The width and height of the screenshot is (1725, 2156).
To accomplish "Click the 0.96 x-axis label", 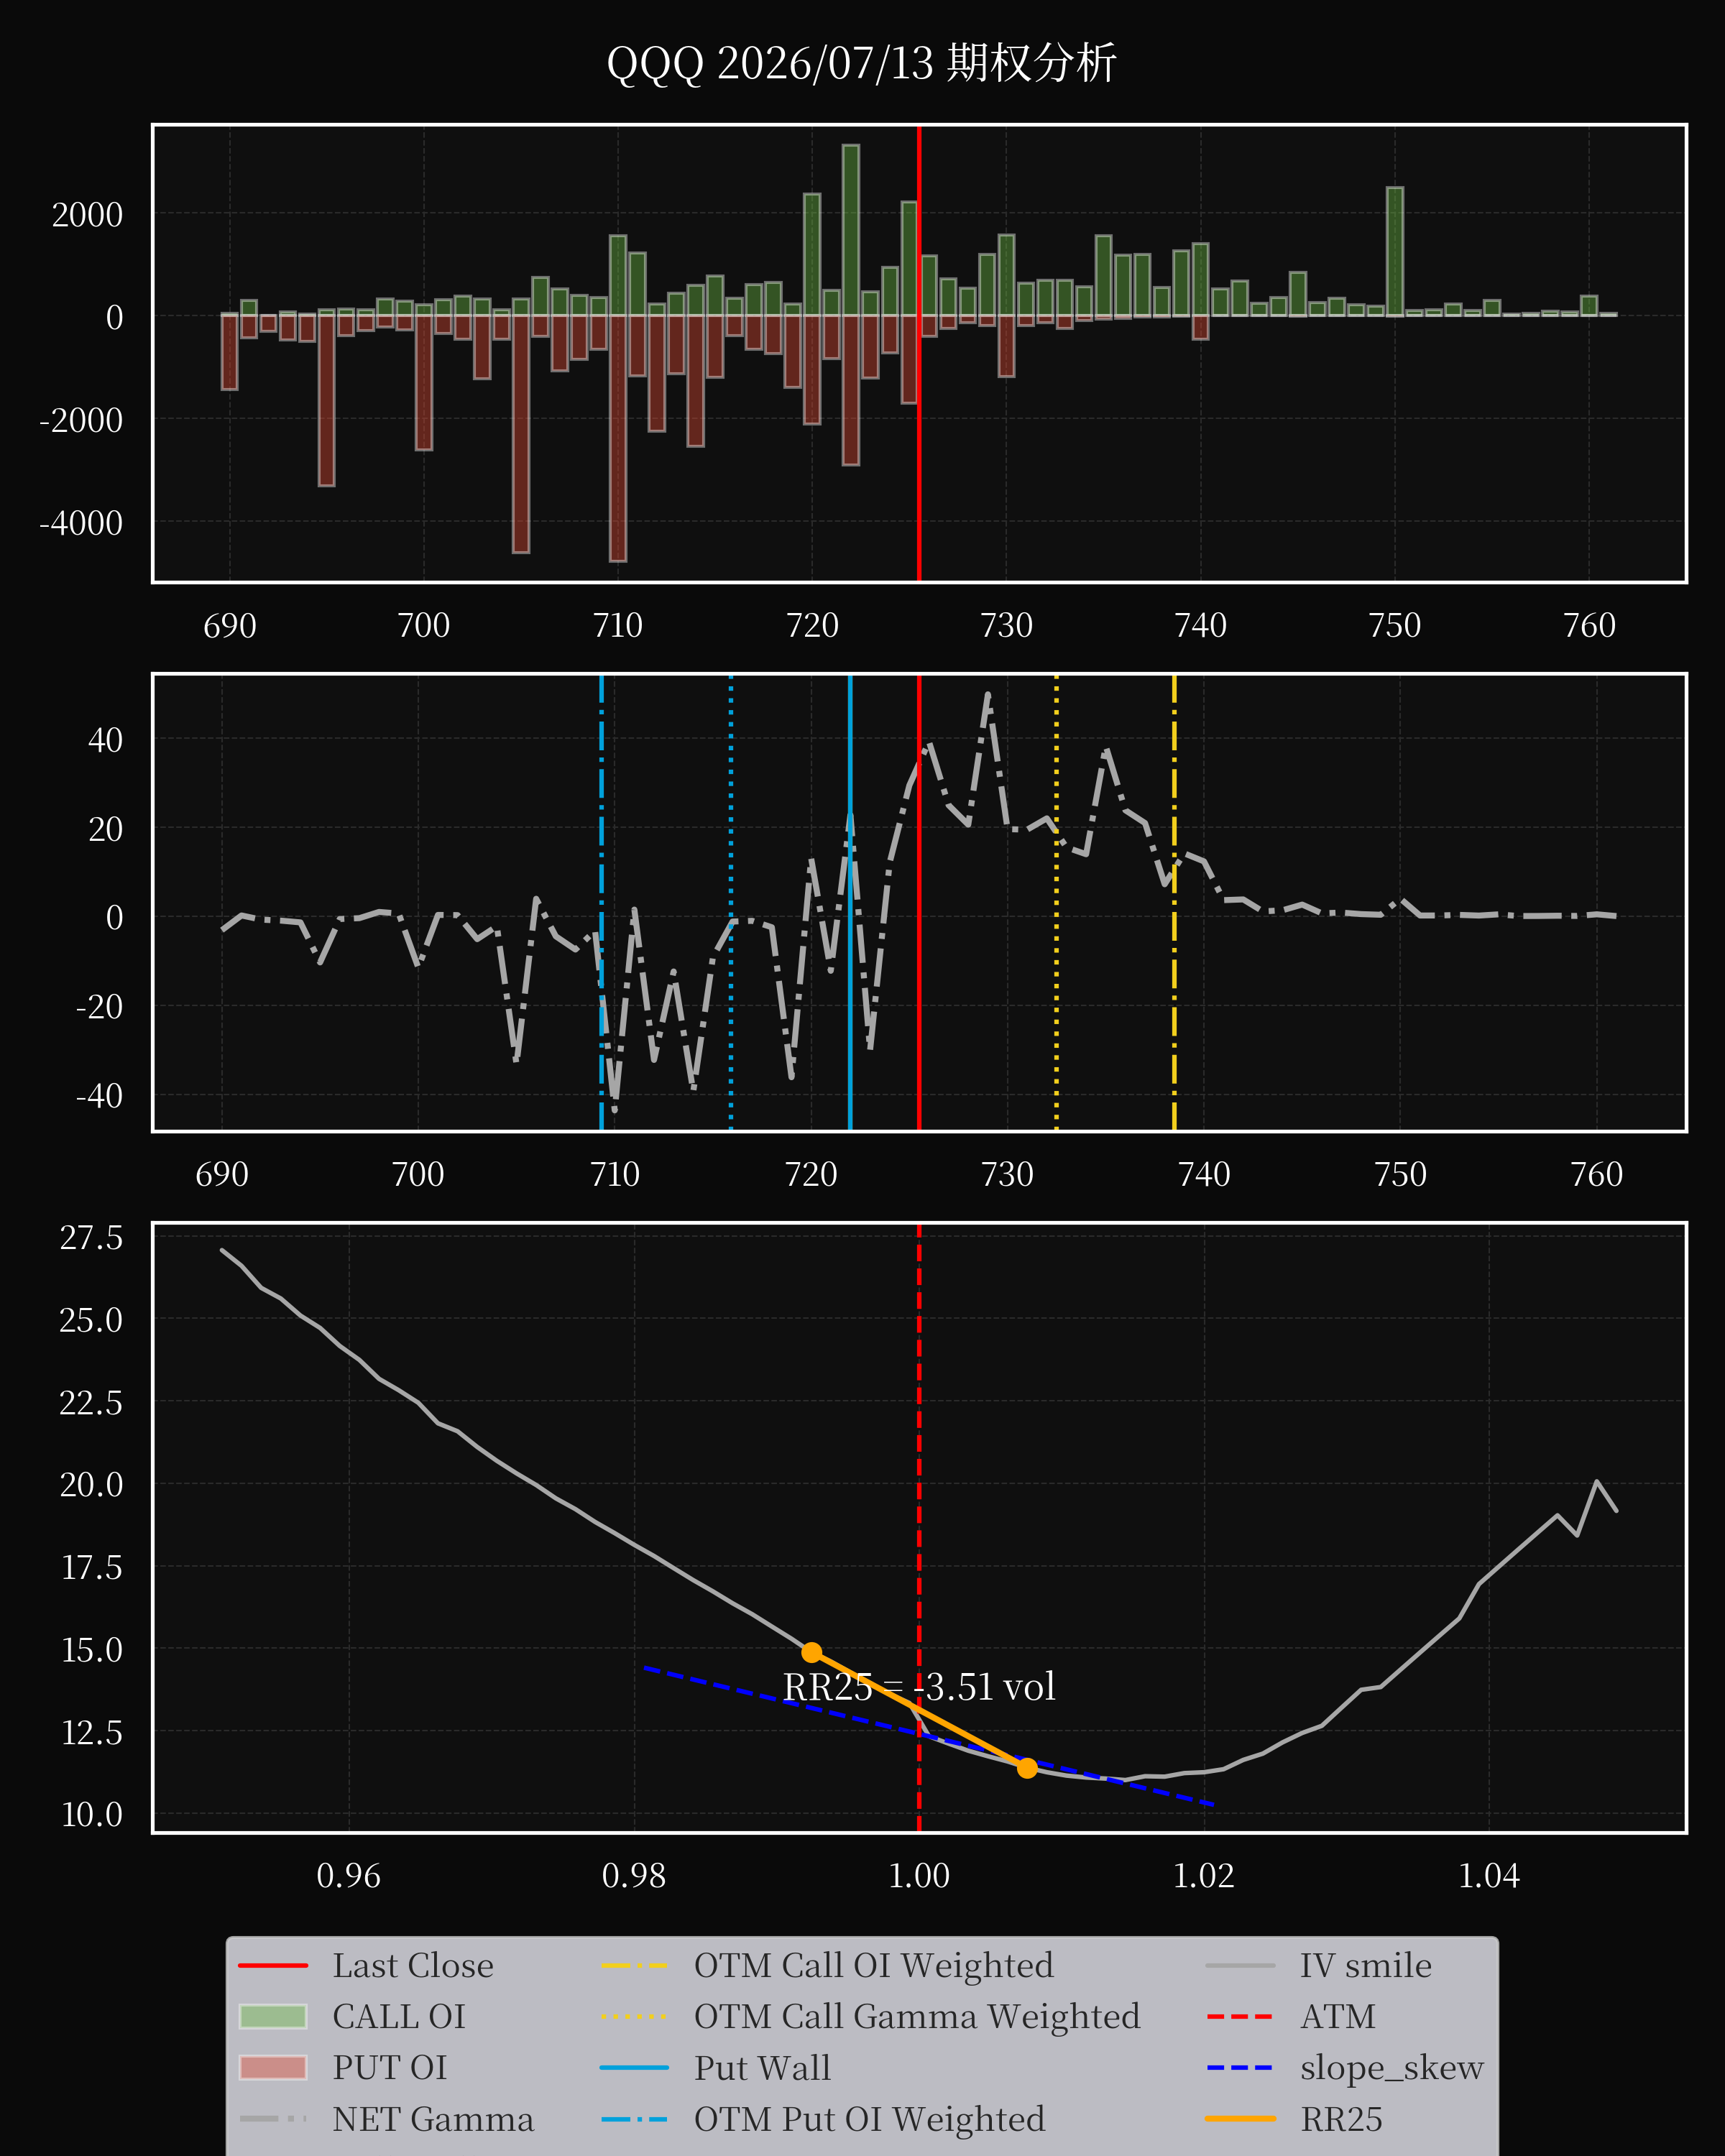I will click(349, 1875).
